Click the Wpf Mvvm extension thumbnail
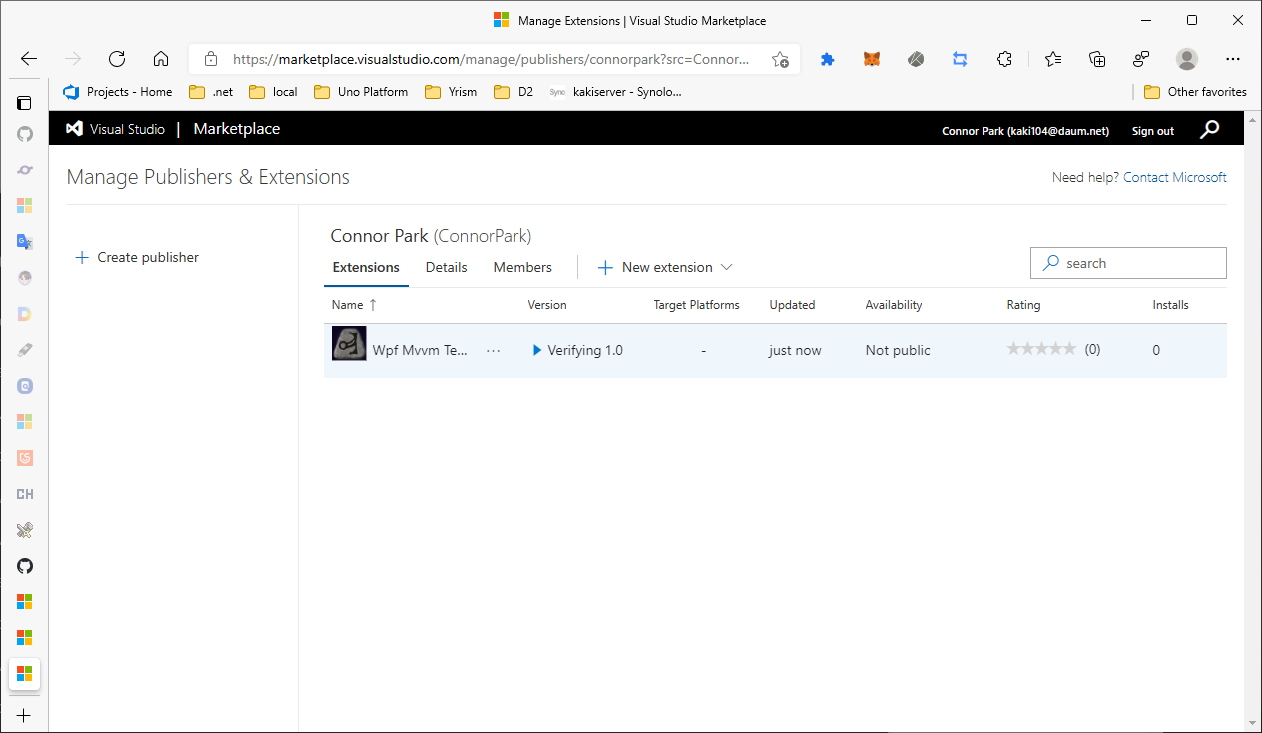1262x733 pixels. [349, 343]
